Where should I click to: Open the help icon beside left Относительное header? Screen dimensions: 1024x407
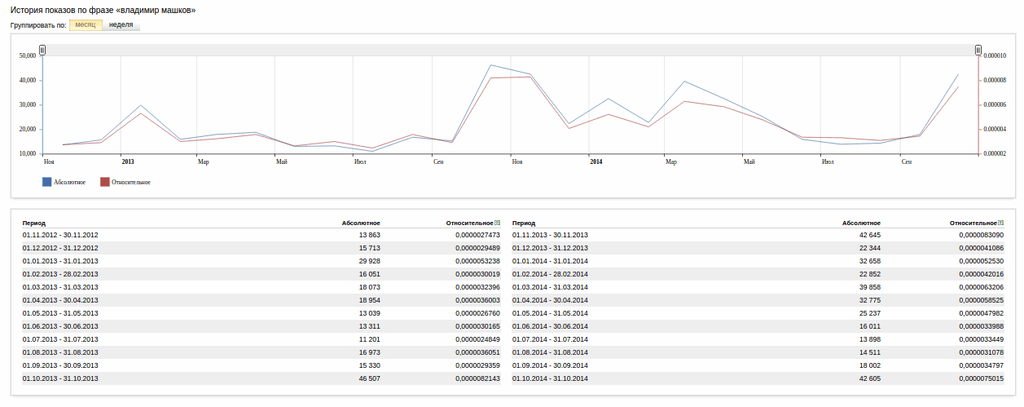point(498,223)
